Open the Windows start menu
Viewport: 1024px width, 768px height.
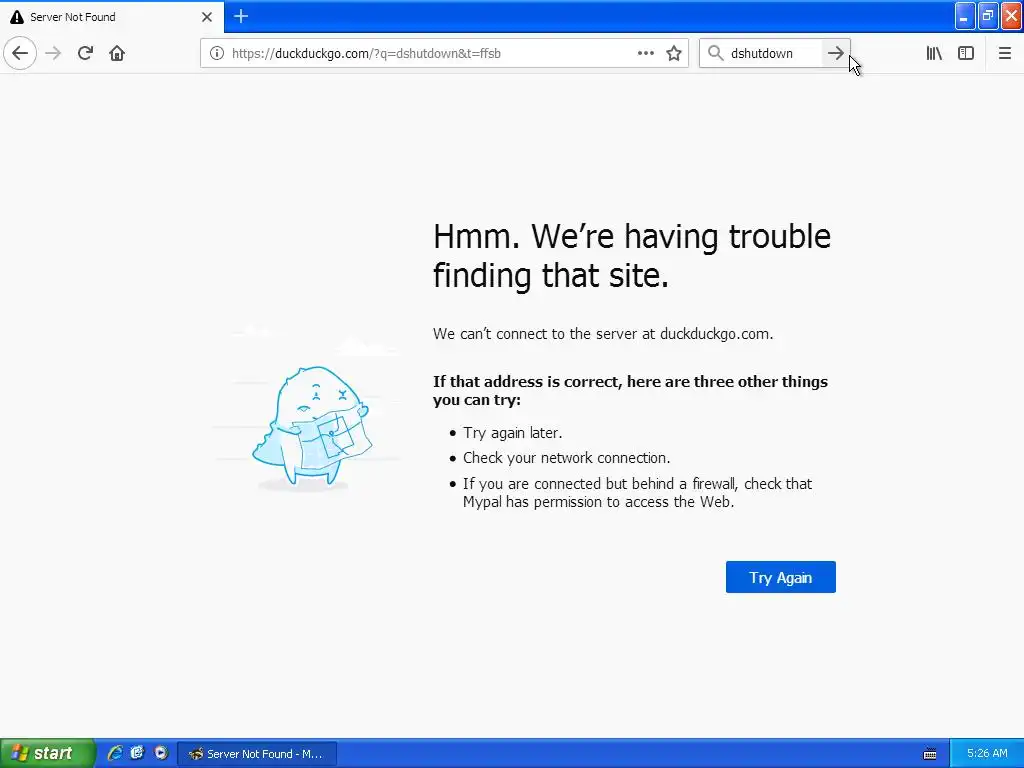coord(47,754)
